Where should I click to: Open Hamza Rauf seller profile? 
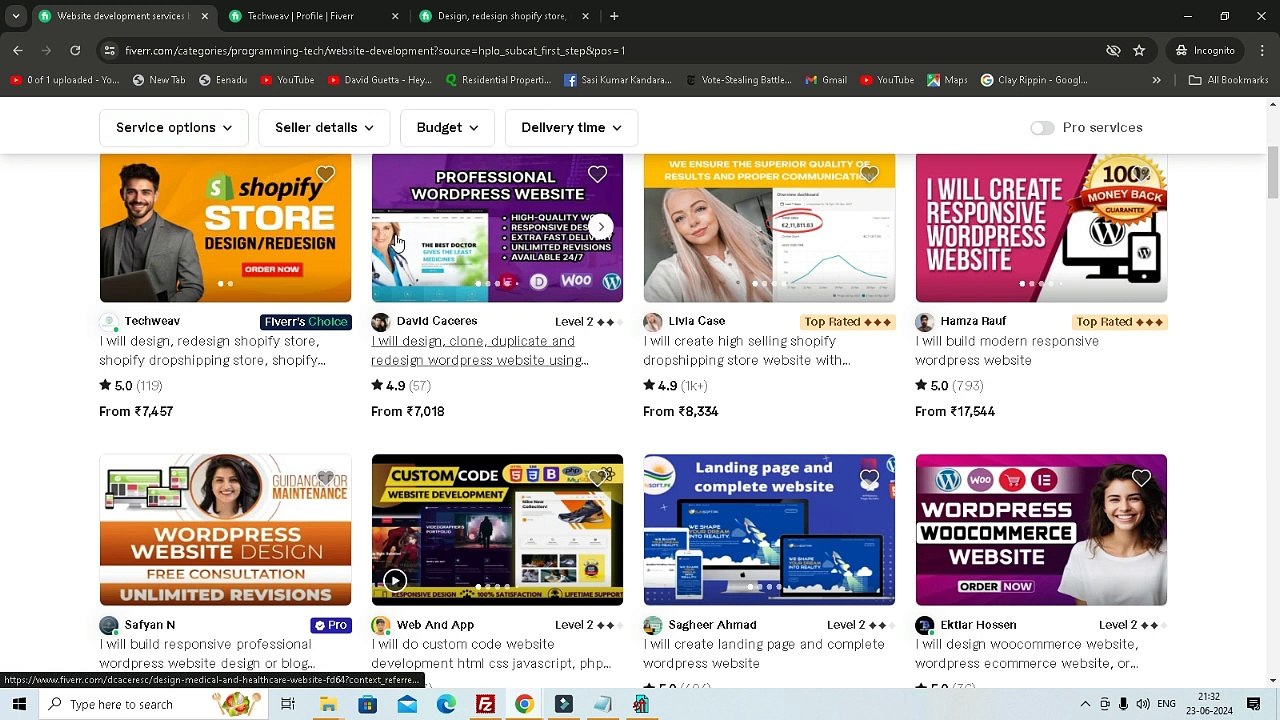point(973,321)
